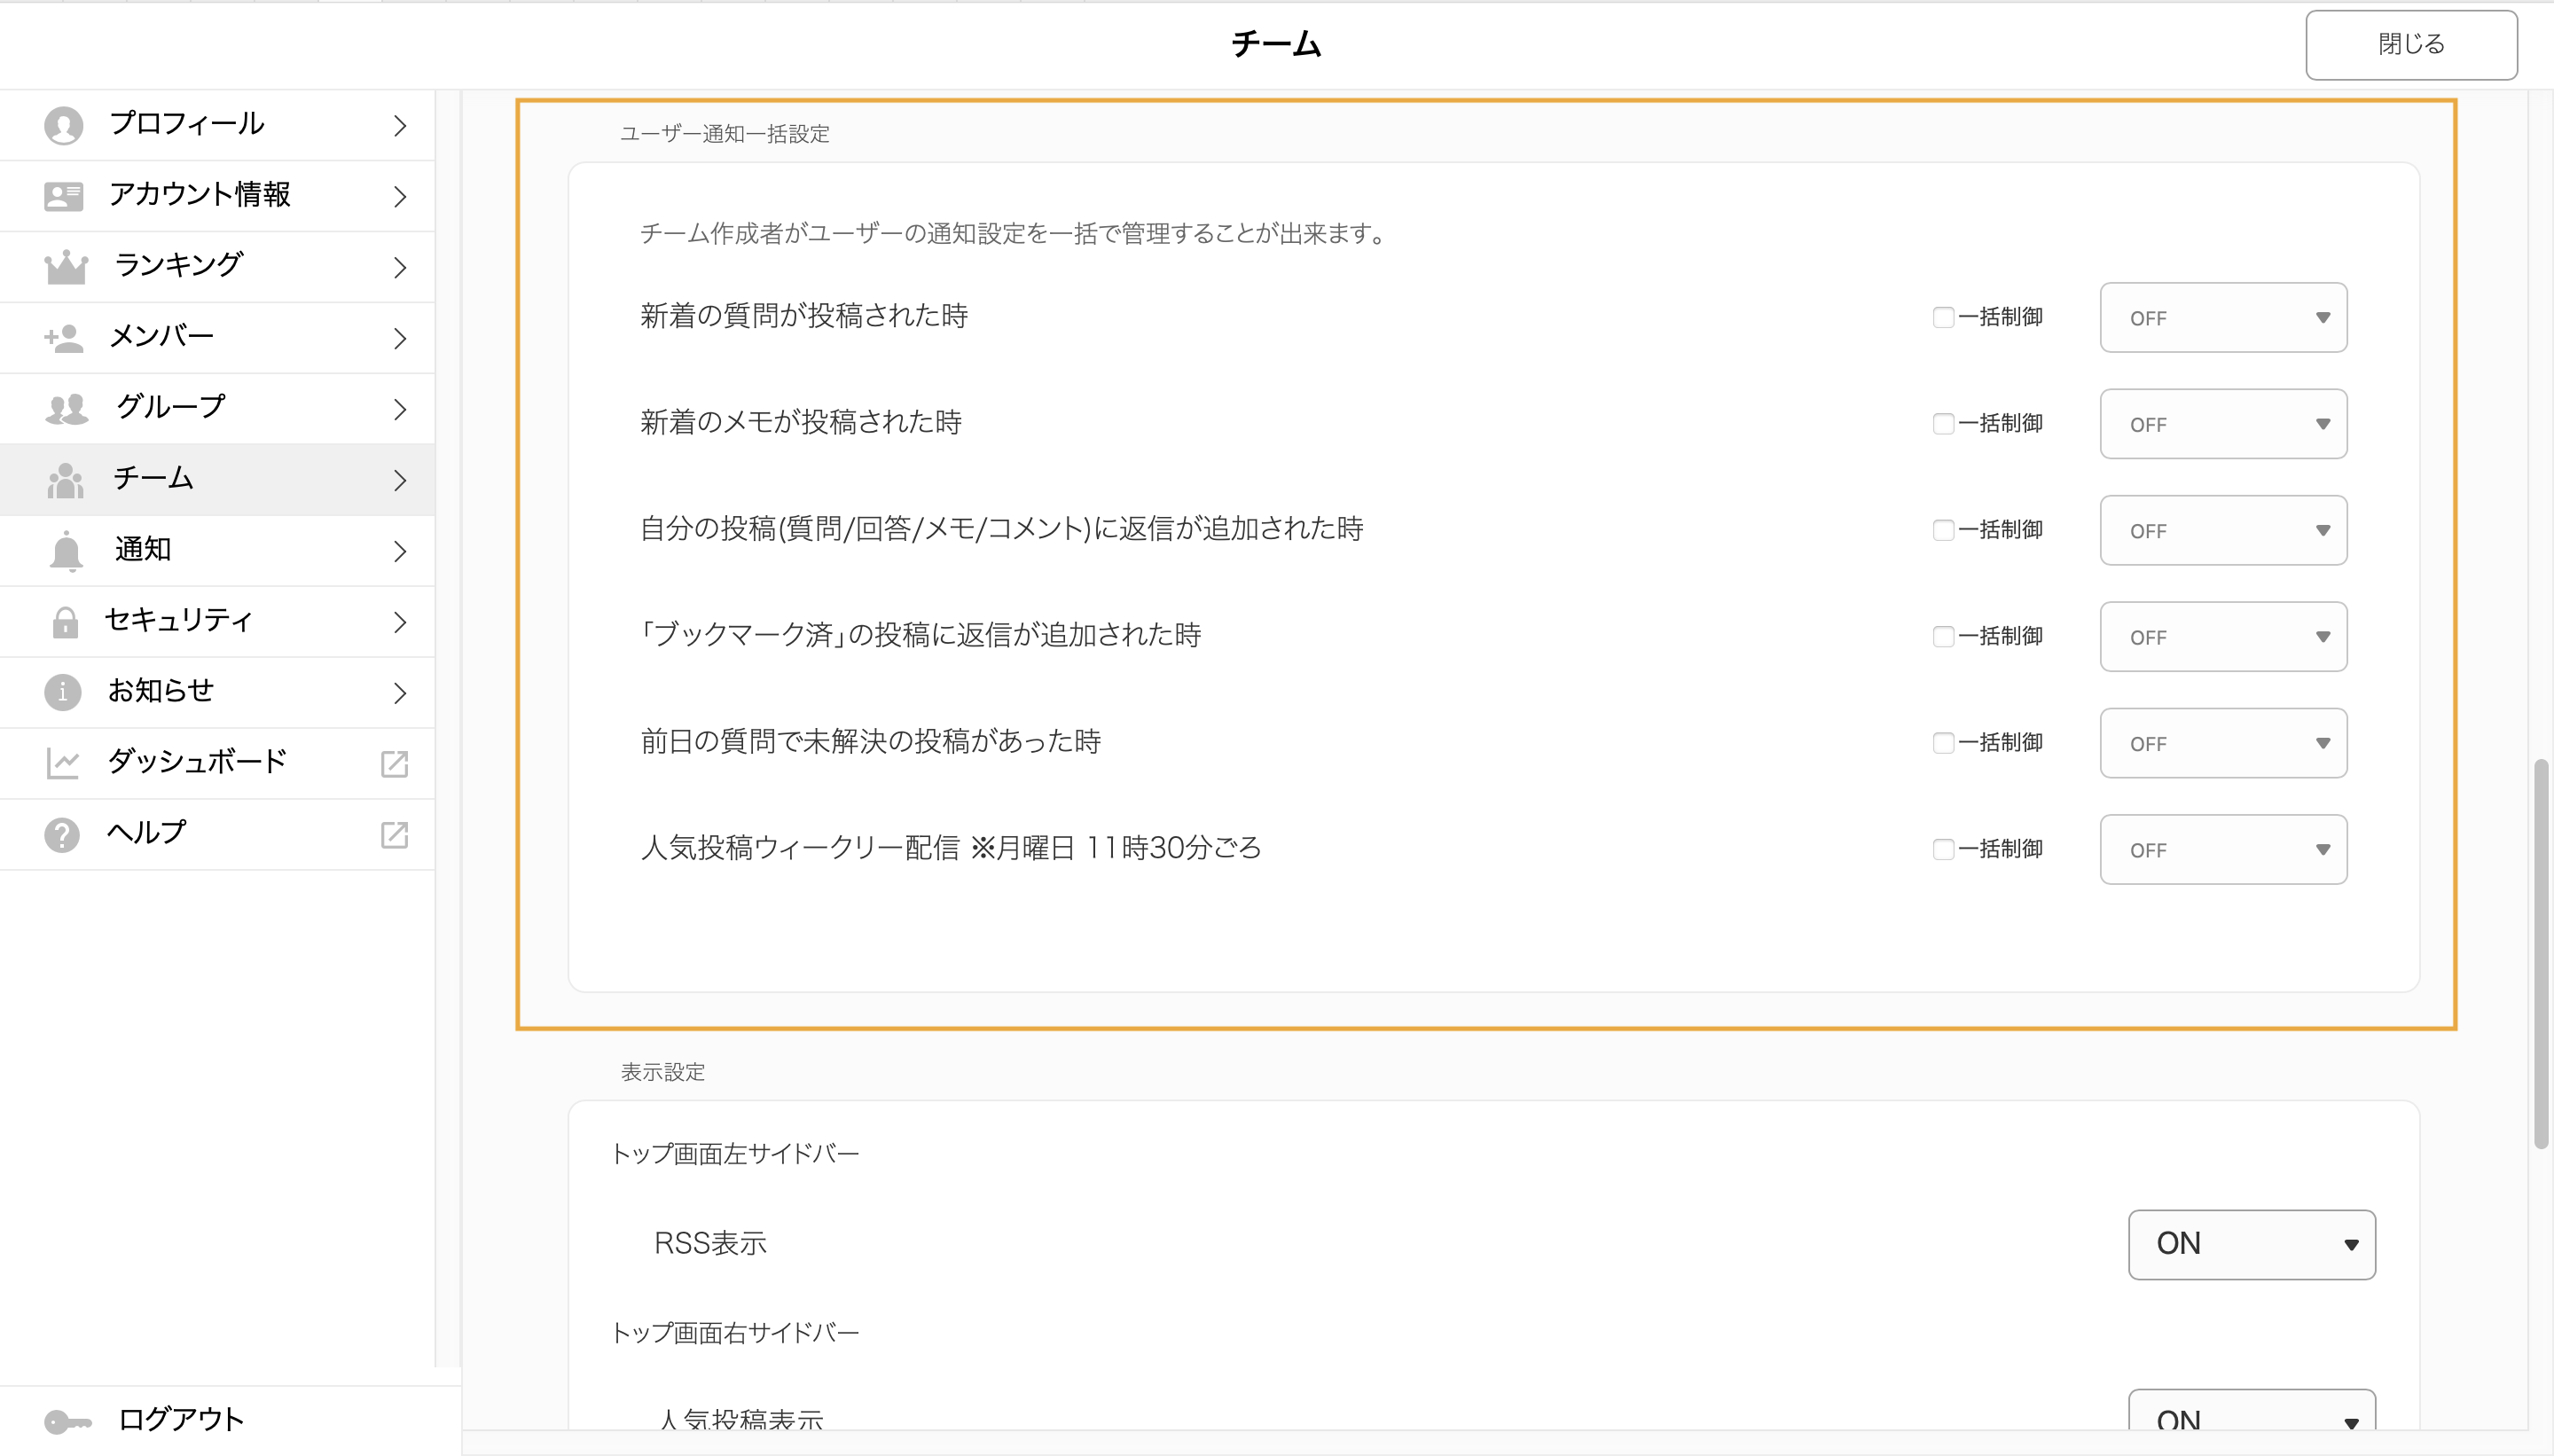This screenshot has width=2554, height=1456.
Task: Click the 通知 chevron arrow
Action: [x=400, y=552]
